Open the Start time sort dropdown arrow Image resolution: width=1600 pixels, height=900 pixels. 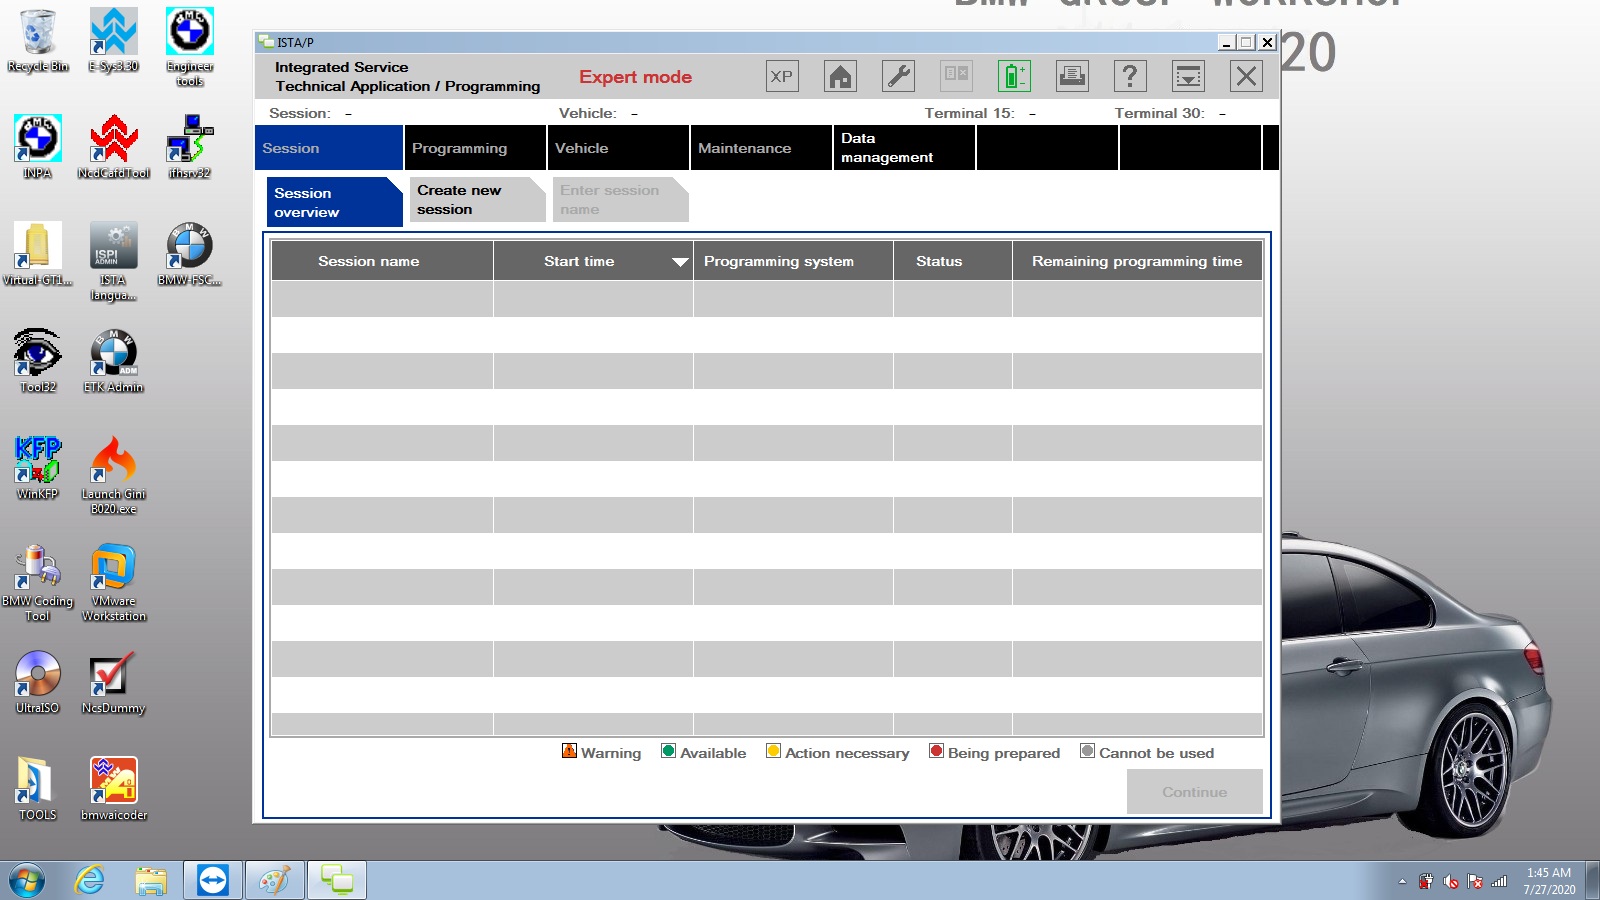click(x=681, y=261)
